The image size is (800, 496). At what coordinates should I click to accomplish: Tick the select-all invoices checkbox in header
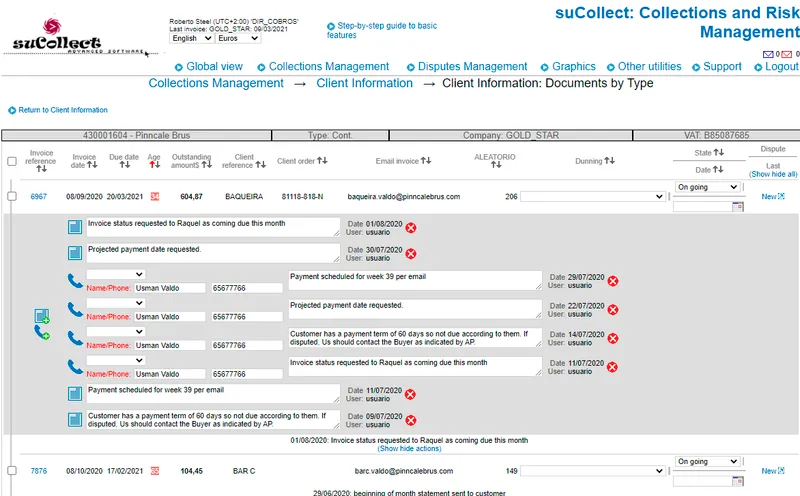(12, 161)
